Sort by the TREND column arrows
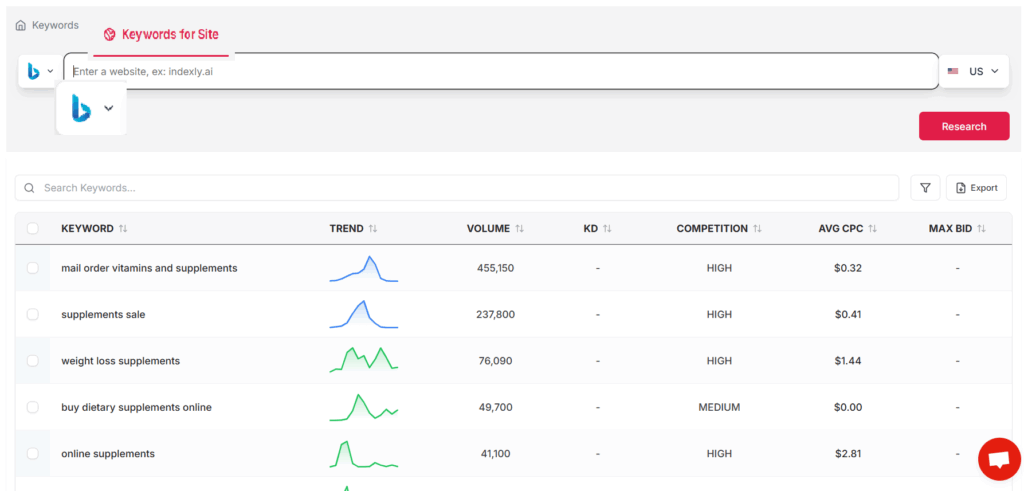The height and width of the screenshot is (491, 1024). 373,229
